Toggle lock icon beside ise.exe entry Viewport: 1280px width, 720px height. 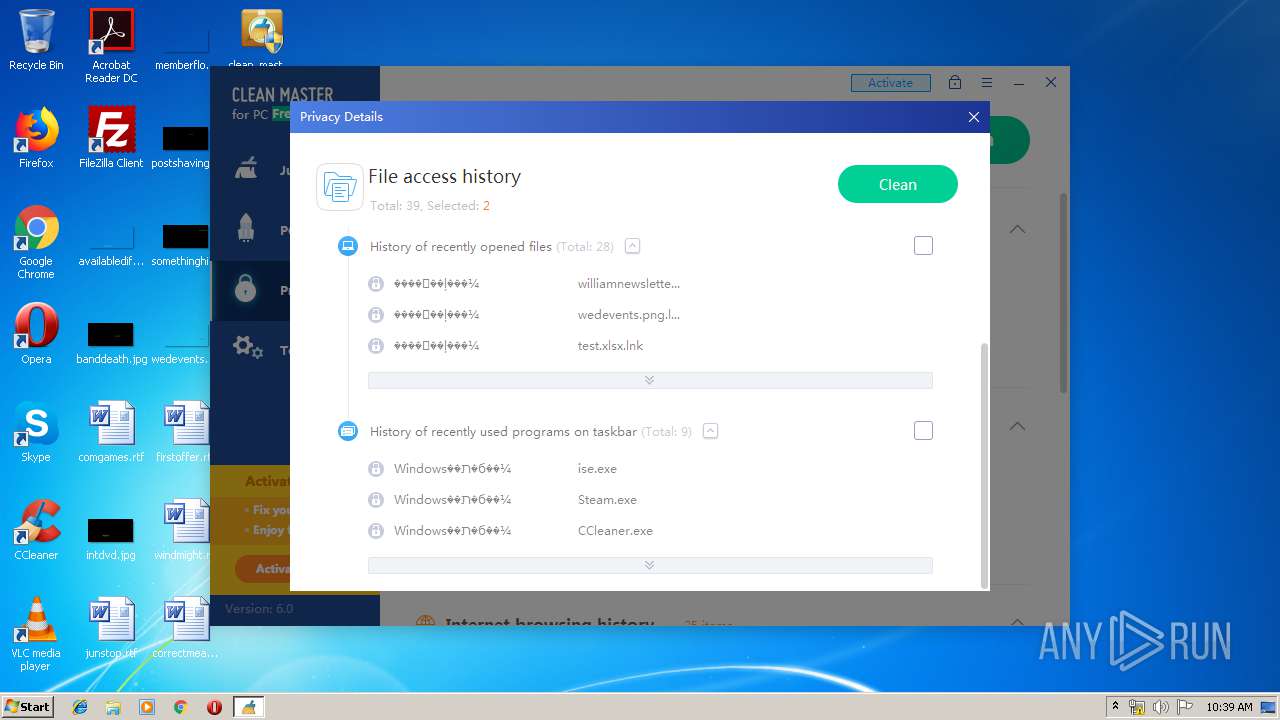point(376,469)
